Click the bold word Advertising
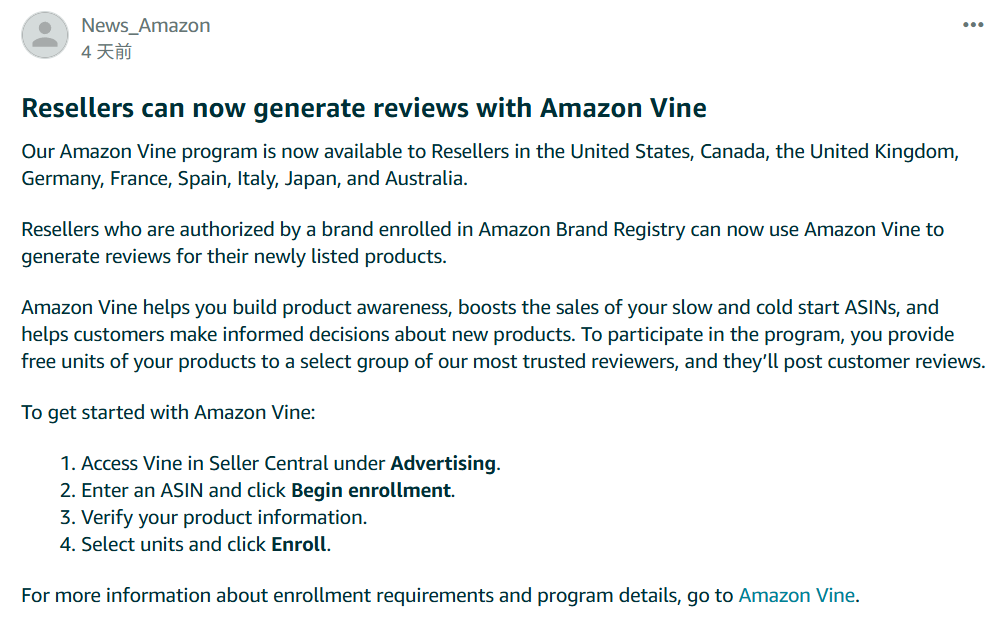This screenshot has height=629, width=1004. point(443,463)
